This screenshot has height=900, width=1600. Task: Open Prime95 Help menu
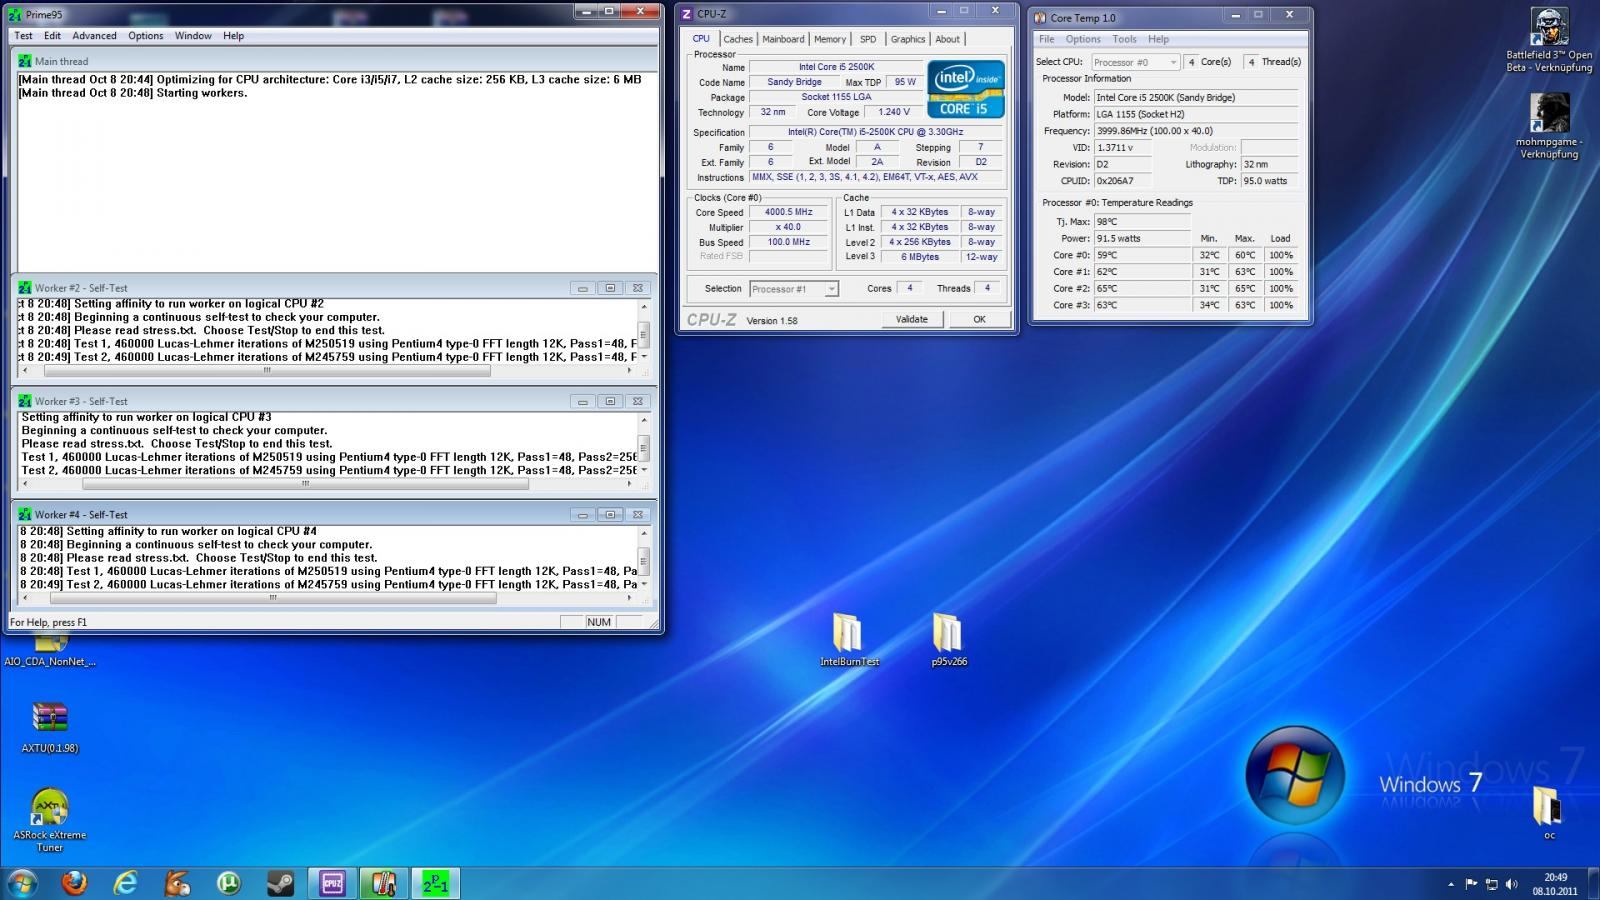tap(233, 36)
